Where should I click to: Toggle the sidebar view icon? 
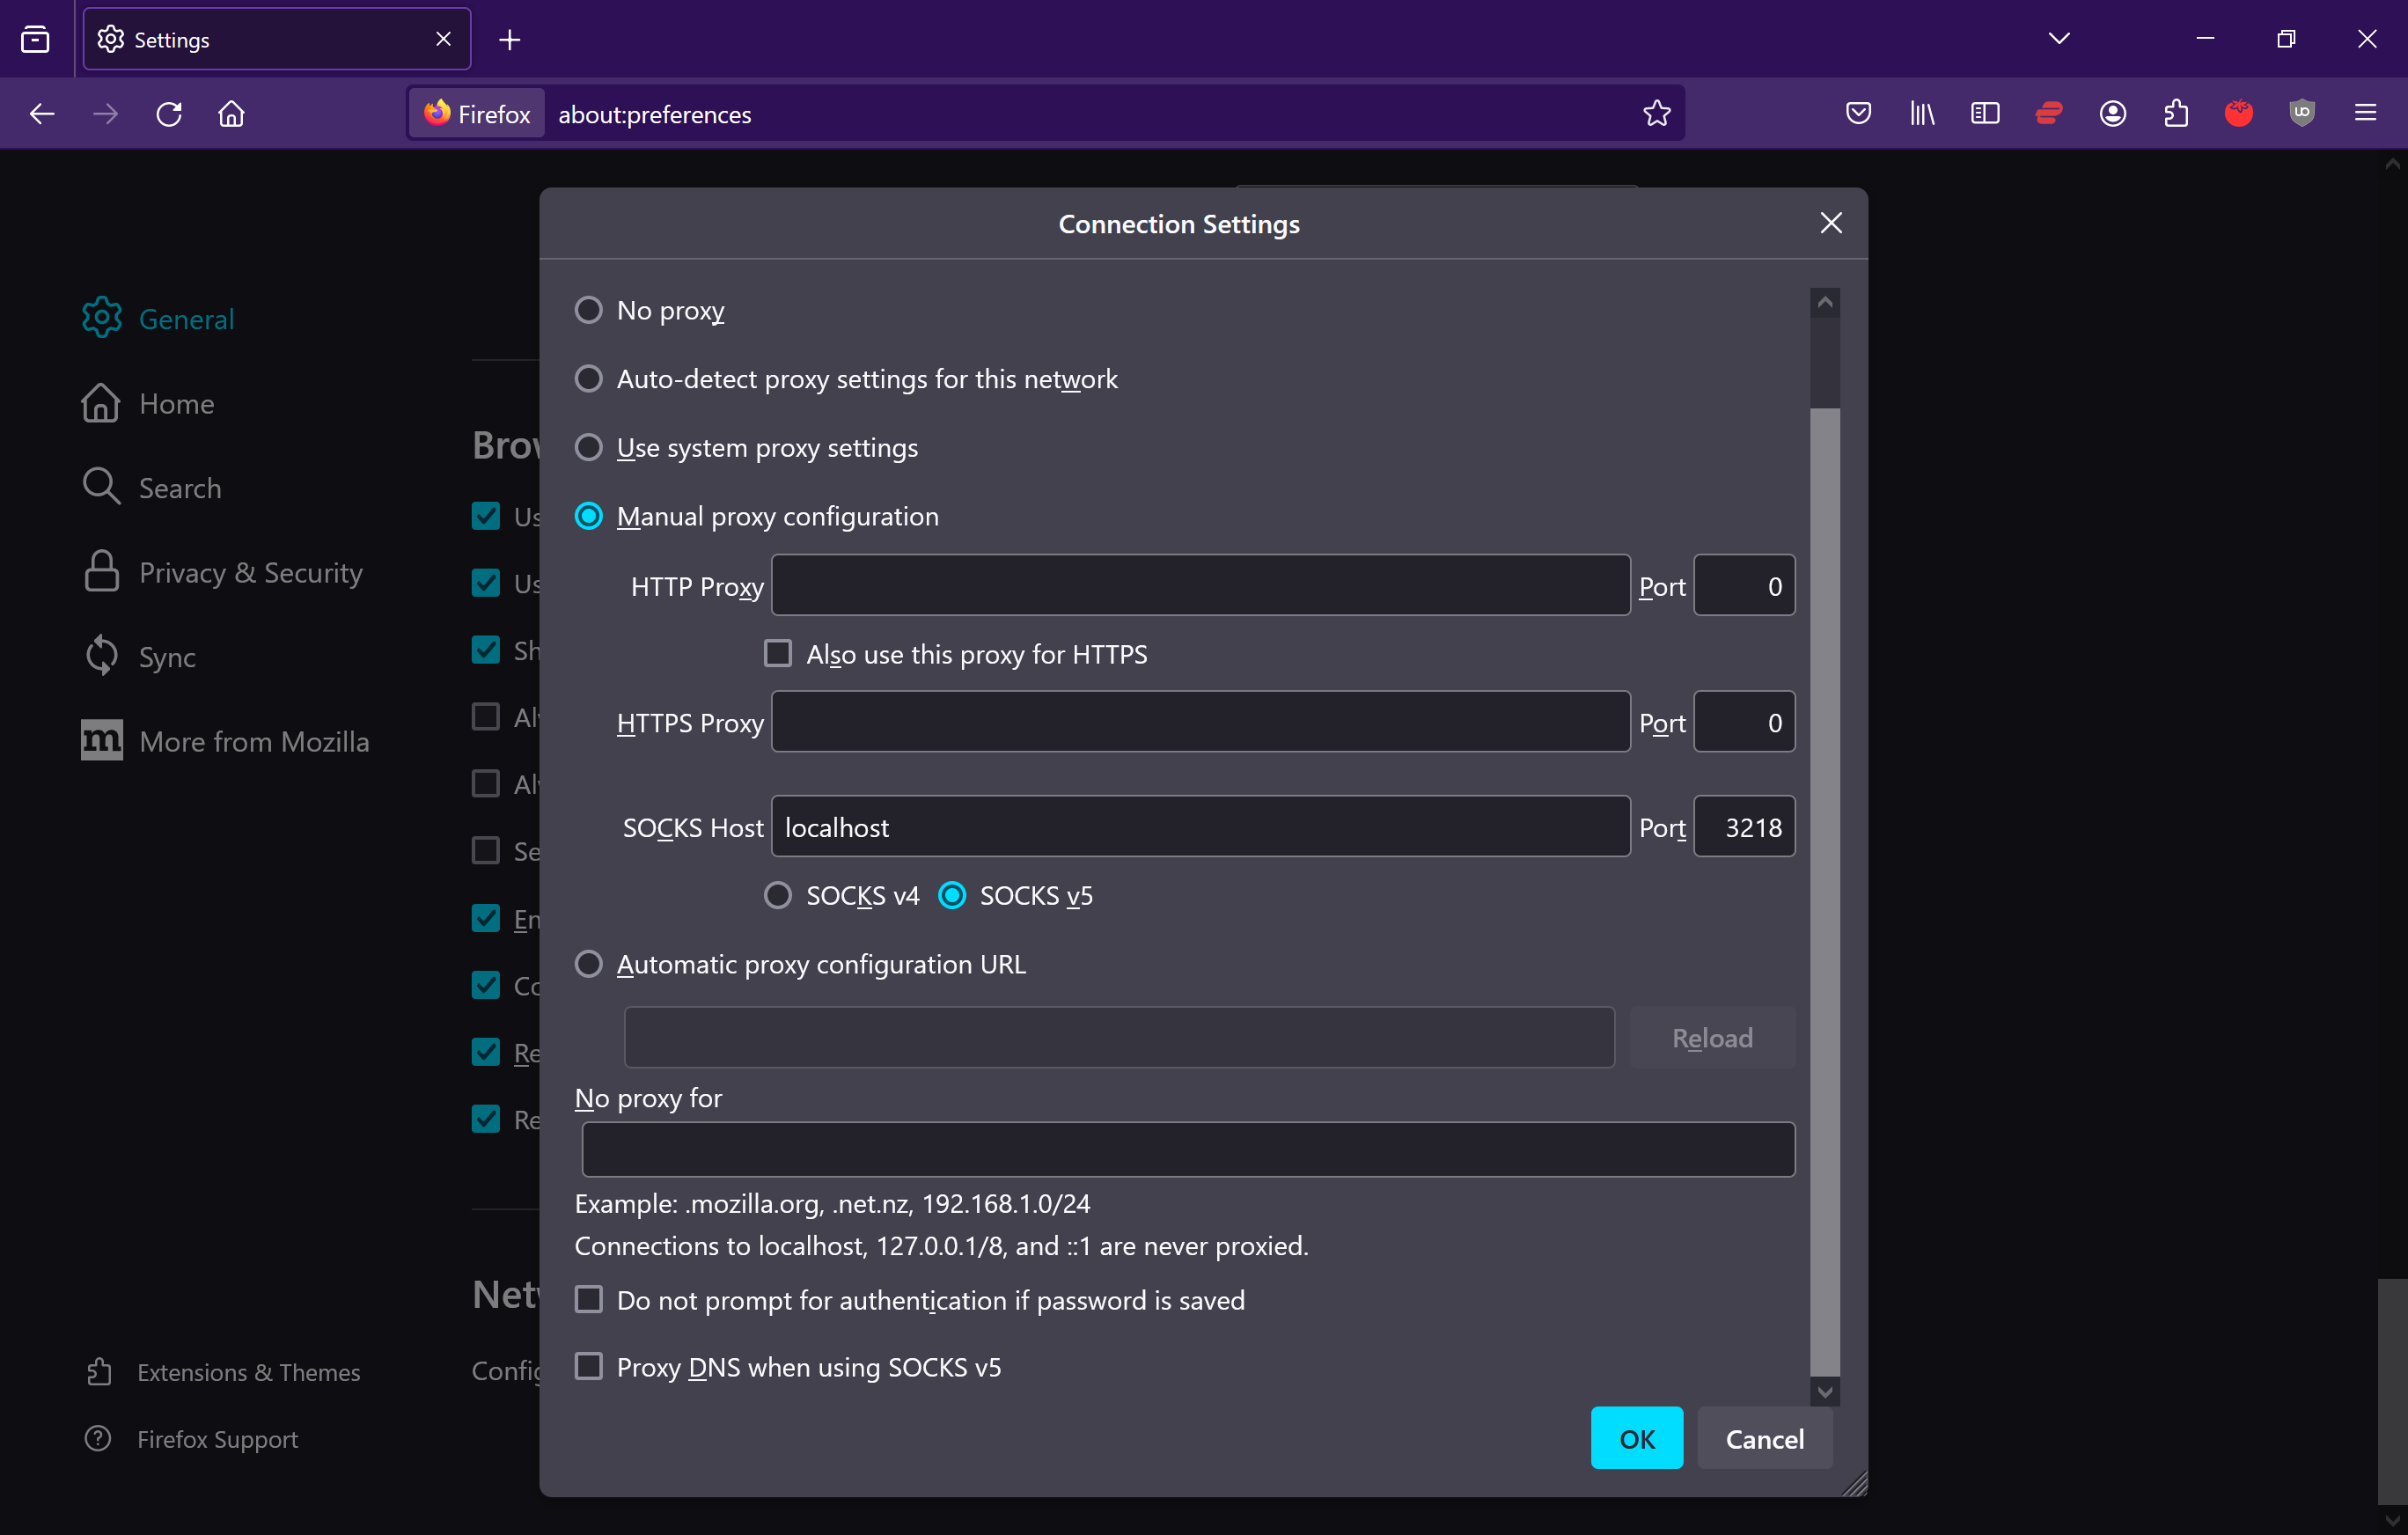(1985, 114)
